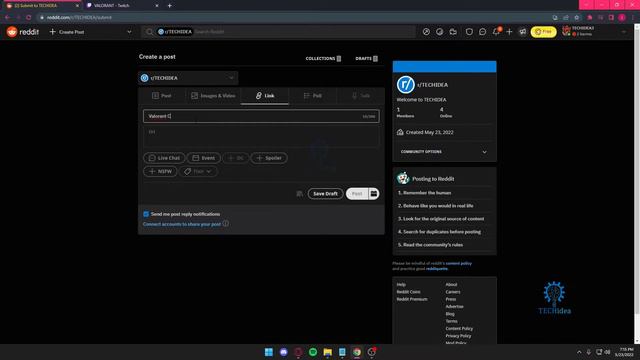Open the Flair dropdown
This screenshot has width=640, height=360.
click(x=198, y=171)
